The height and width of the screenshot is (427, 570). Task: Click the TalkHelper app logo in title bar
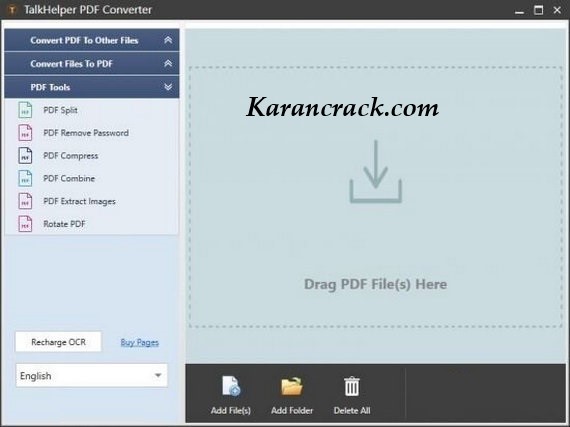point(12,10)
